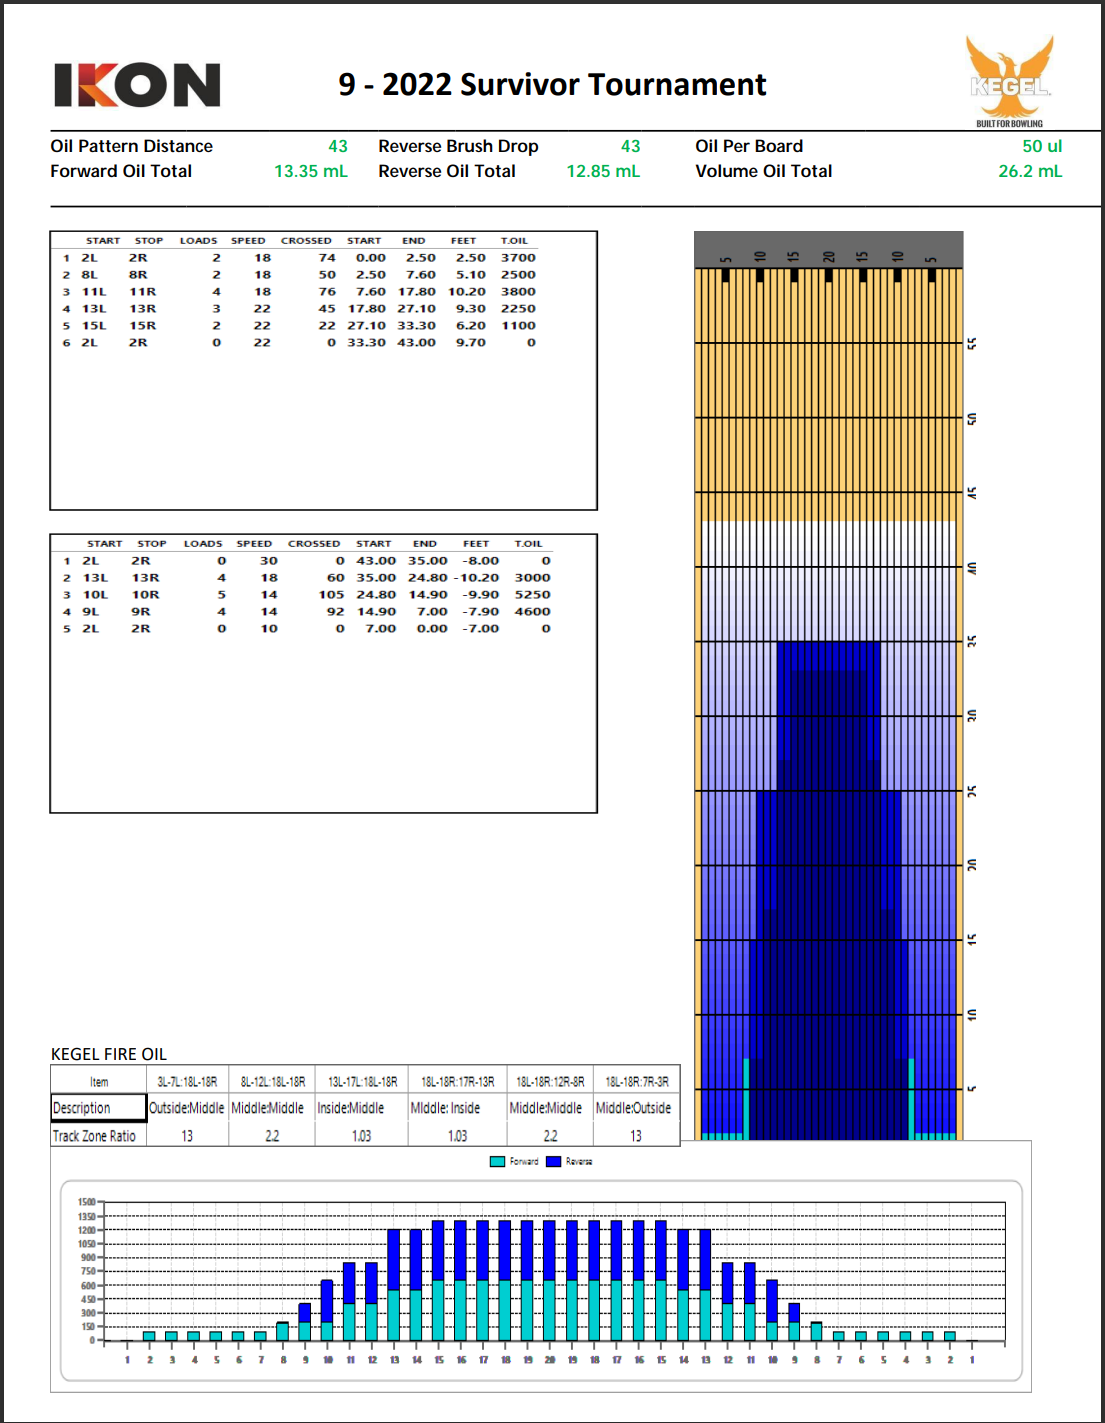This screenshot has height=1423, width=1105.
Task: Click the Kegel phoenix logo
Action: 1009,80
